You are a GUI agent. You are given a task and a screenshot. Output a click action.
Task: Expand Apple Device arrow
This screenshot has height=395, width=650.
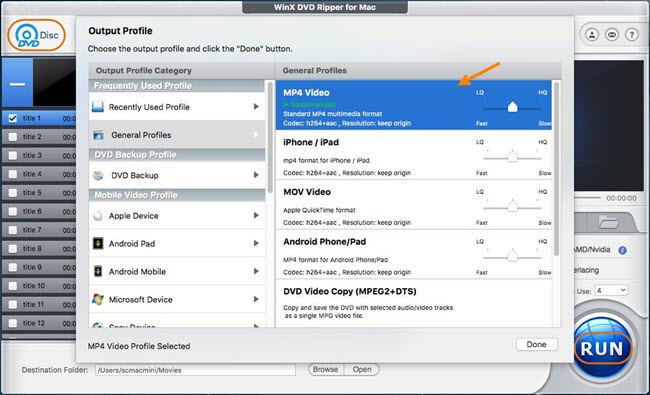[x=256, y=215]
